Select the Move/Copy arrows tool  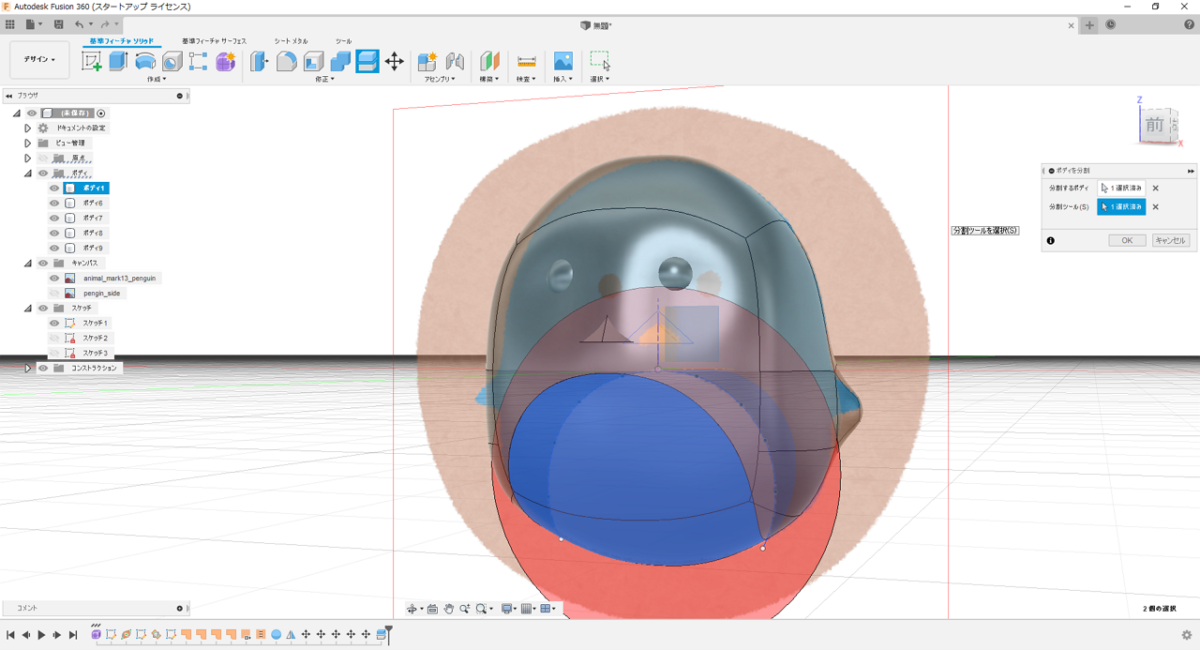click(394, 61)
